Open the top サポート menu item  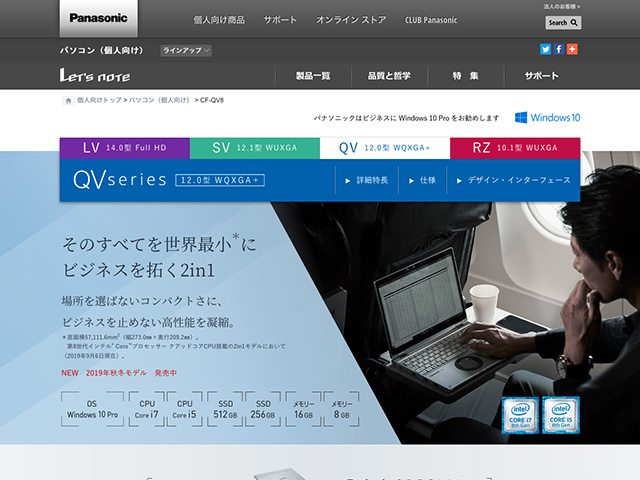(280, 20)
